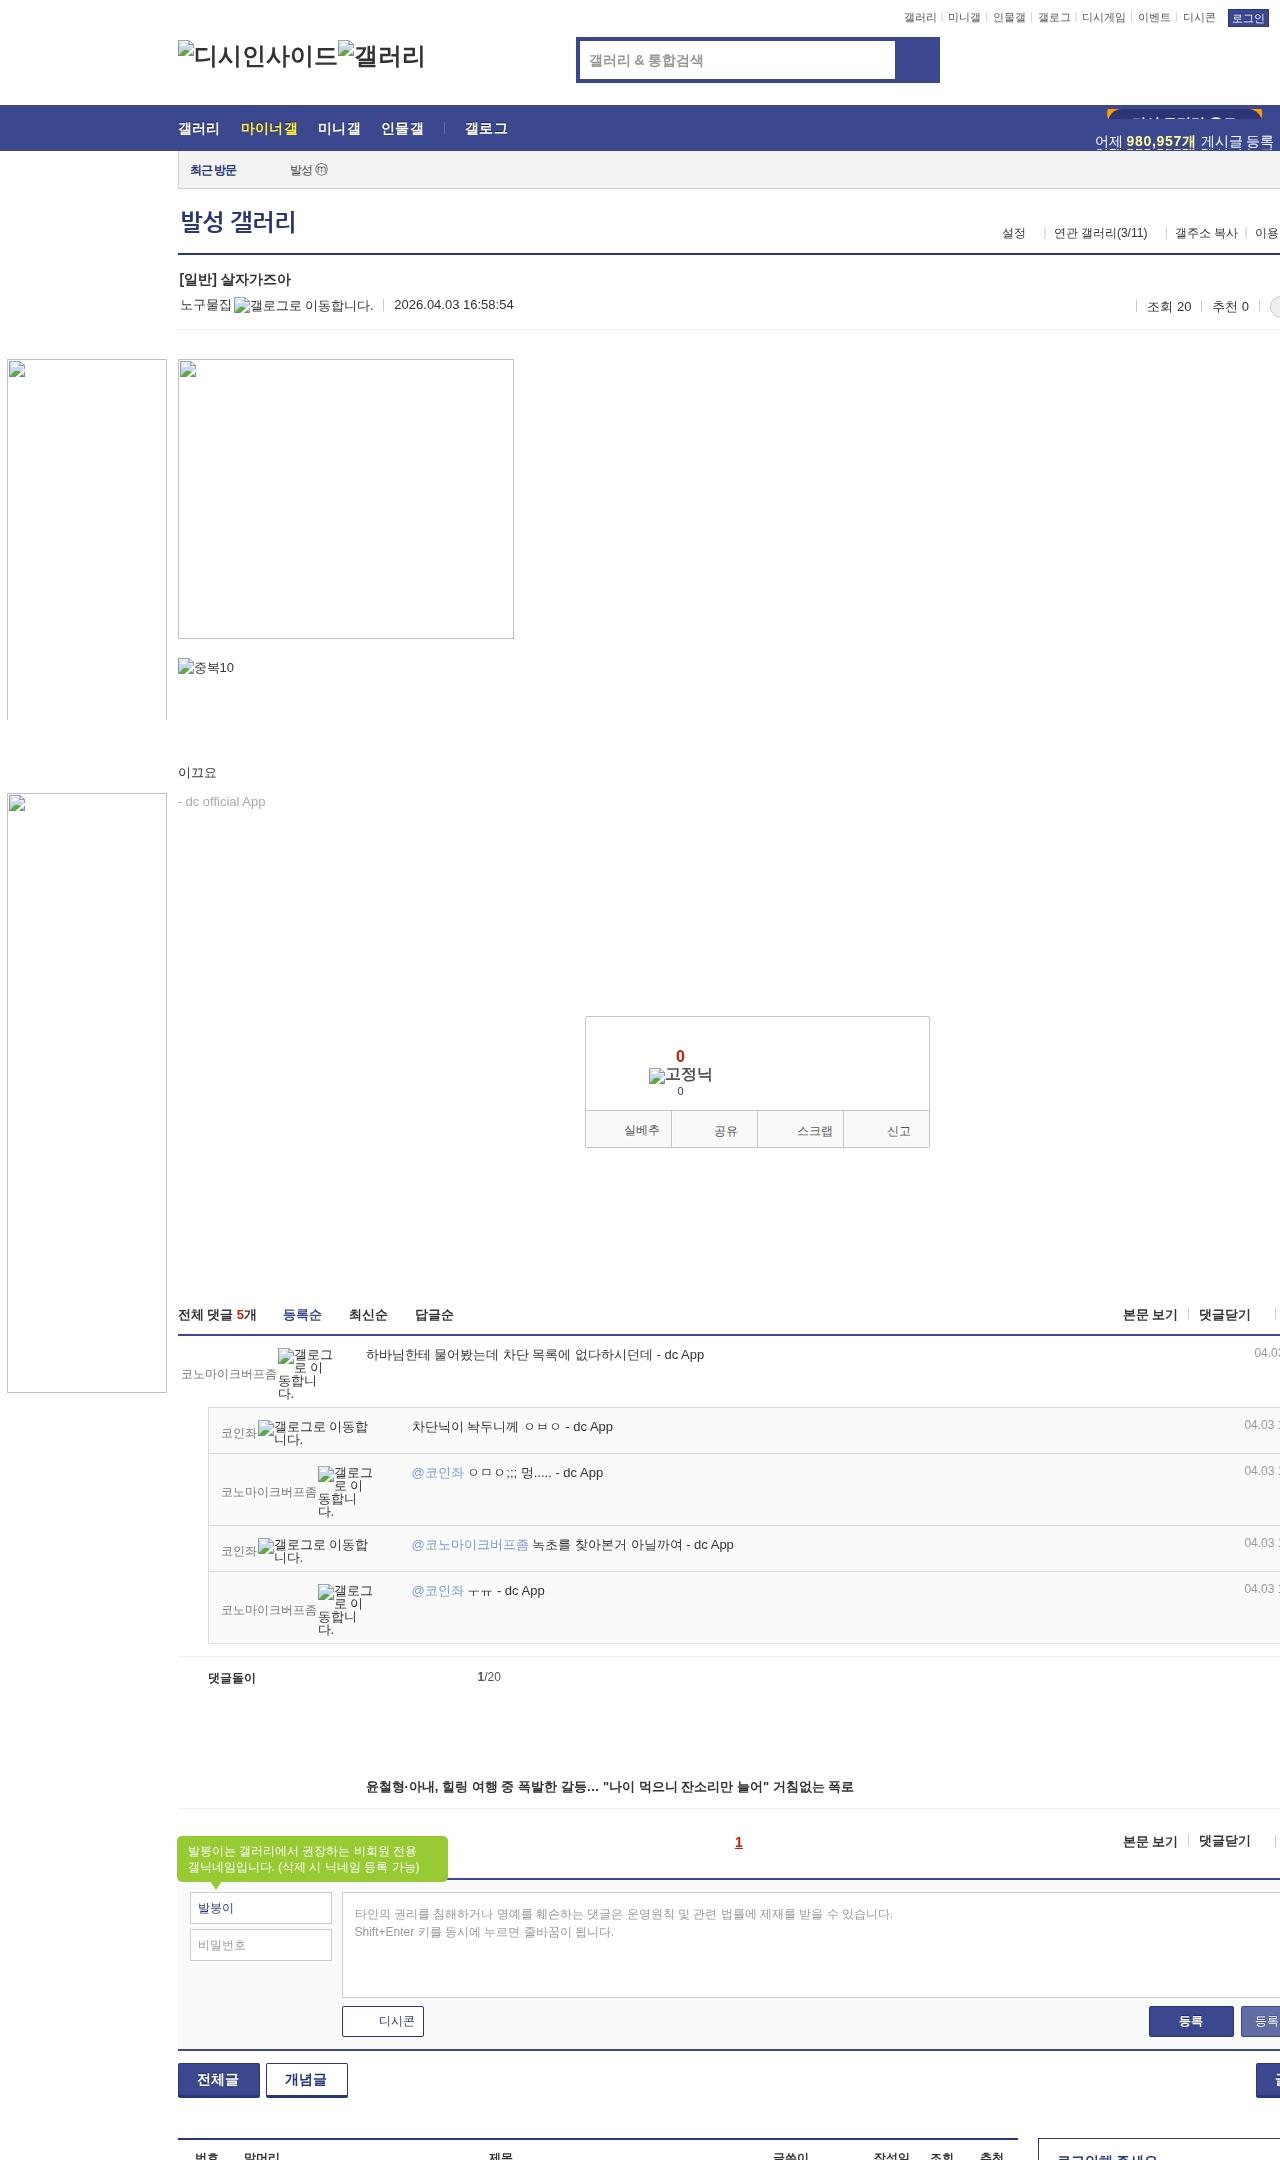The width and height of the screenshot is (1280, 2160).
Task: Open 디시콘 from the top utility links
Action: tap(1199, 18)
